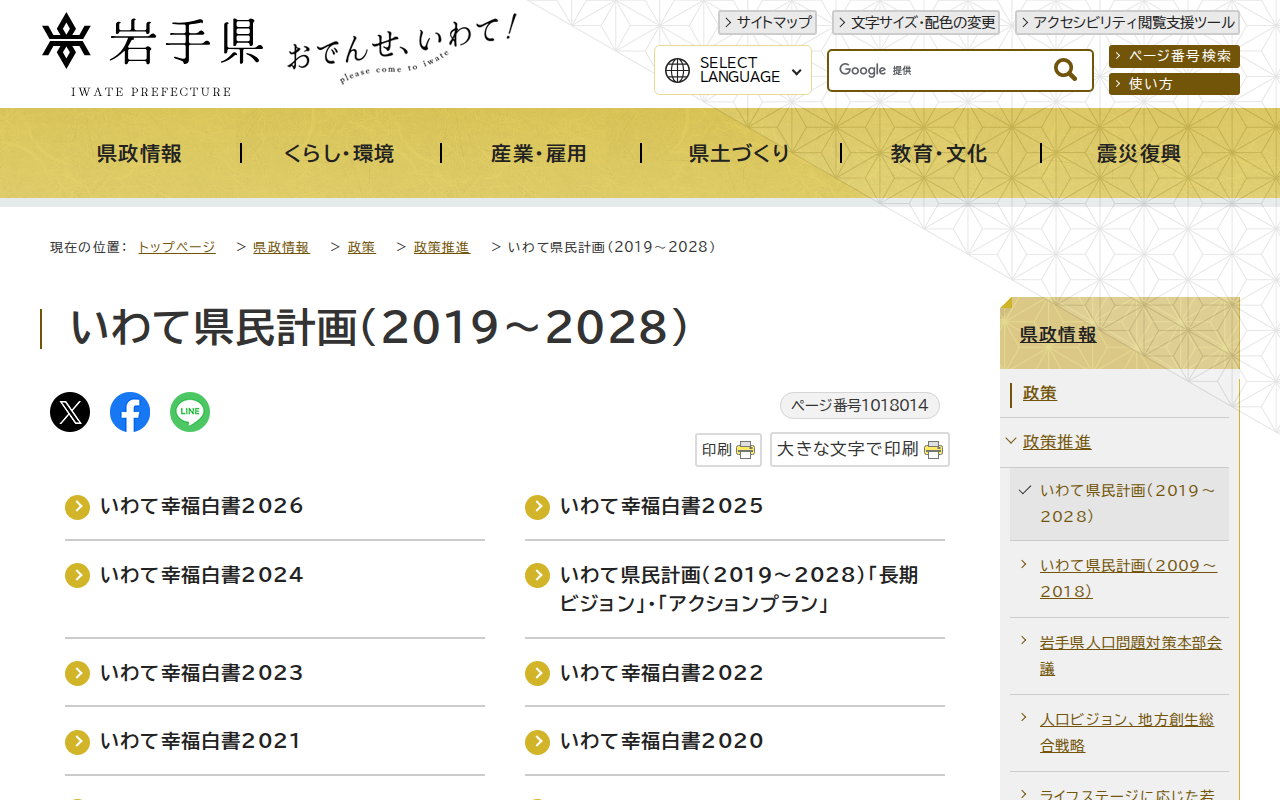
Task: Open いわて幸福白書2023 link
Action: coord(202,673)
